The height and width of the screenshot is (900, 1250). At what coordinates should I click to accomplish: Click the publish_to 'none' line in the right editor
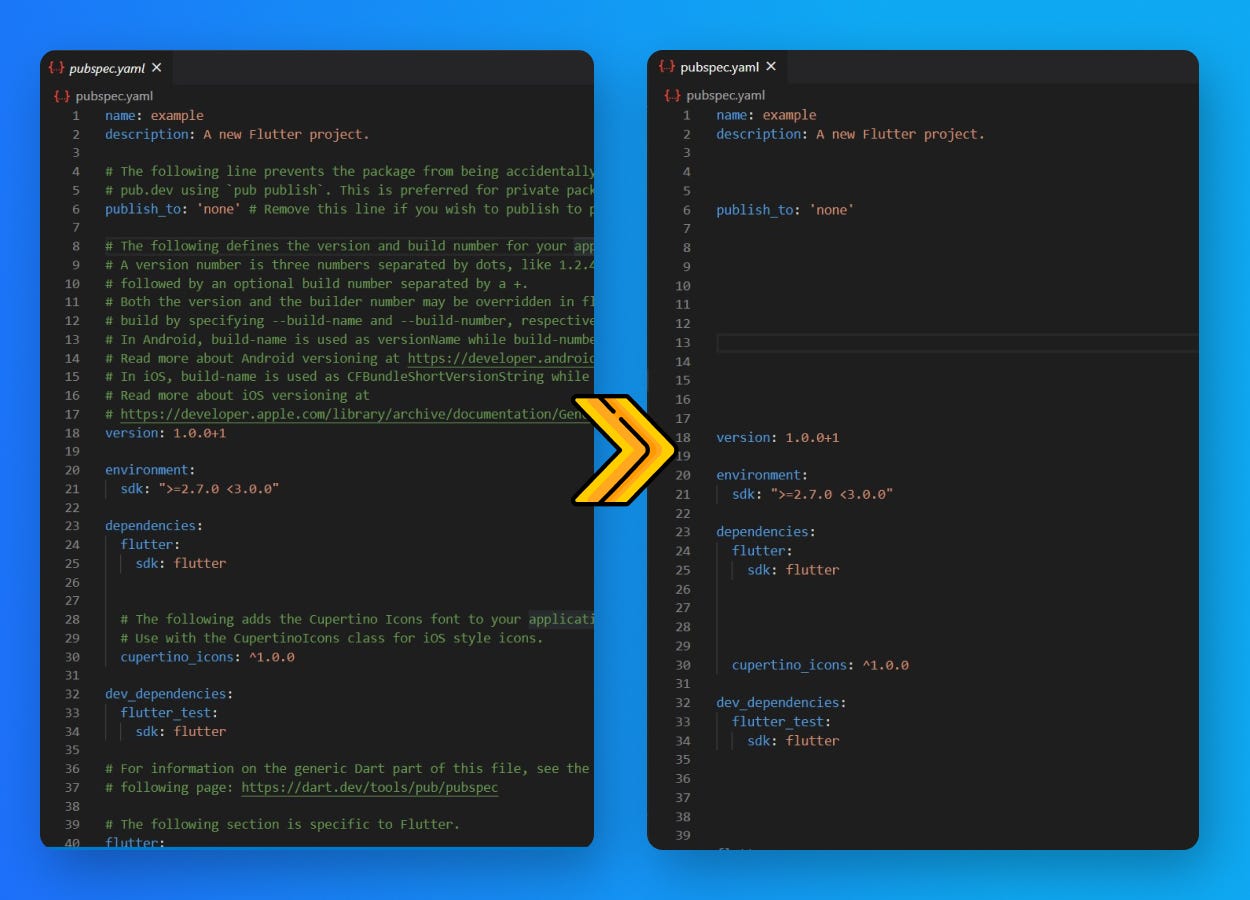coord(785,209)
